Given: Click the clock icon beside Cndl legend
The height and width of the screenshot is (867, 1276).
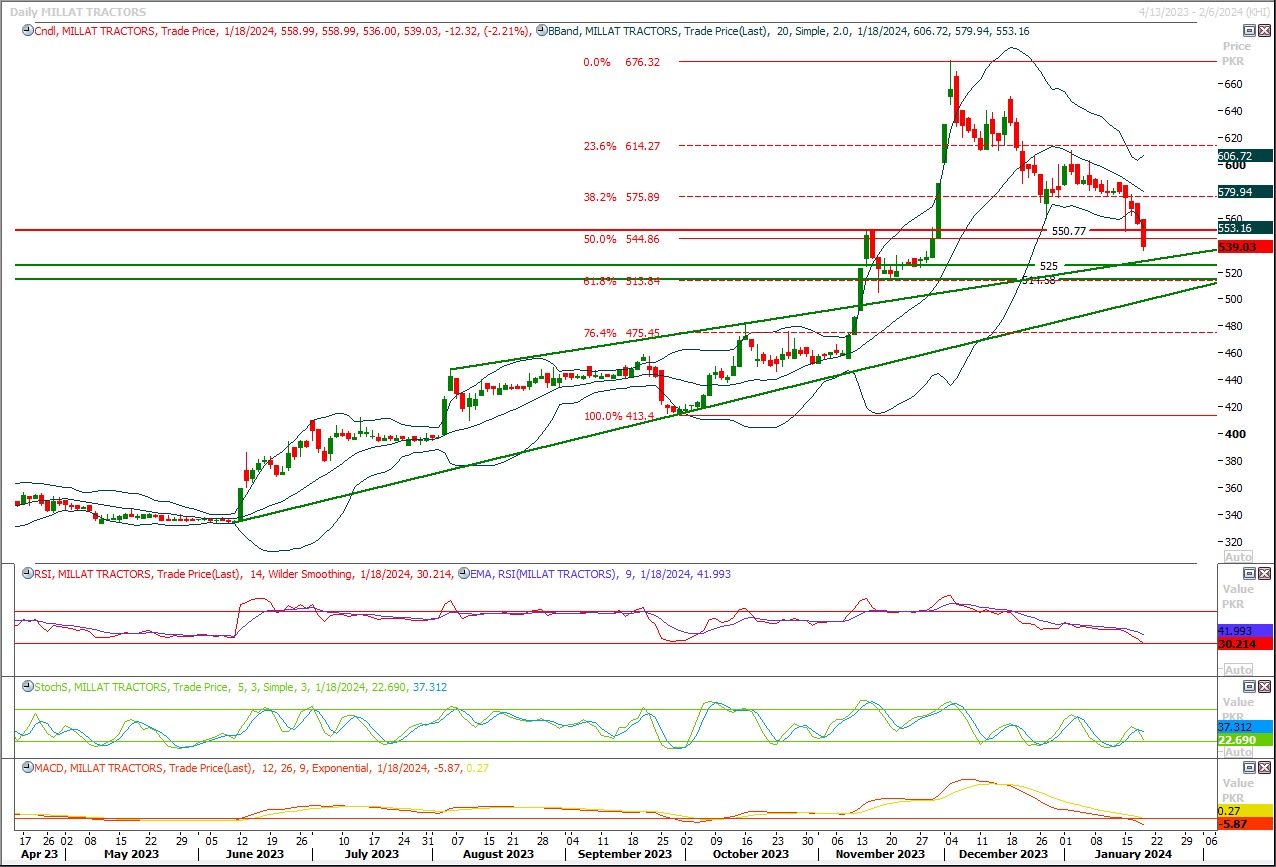Looking at the screenshot, I should coord(27,31).
